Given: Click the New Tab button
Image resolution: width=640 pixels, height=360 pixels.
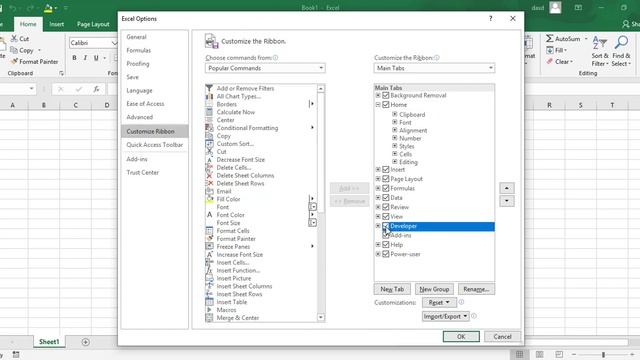Looking at the screenshot, I should point(392,289).
